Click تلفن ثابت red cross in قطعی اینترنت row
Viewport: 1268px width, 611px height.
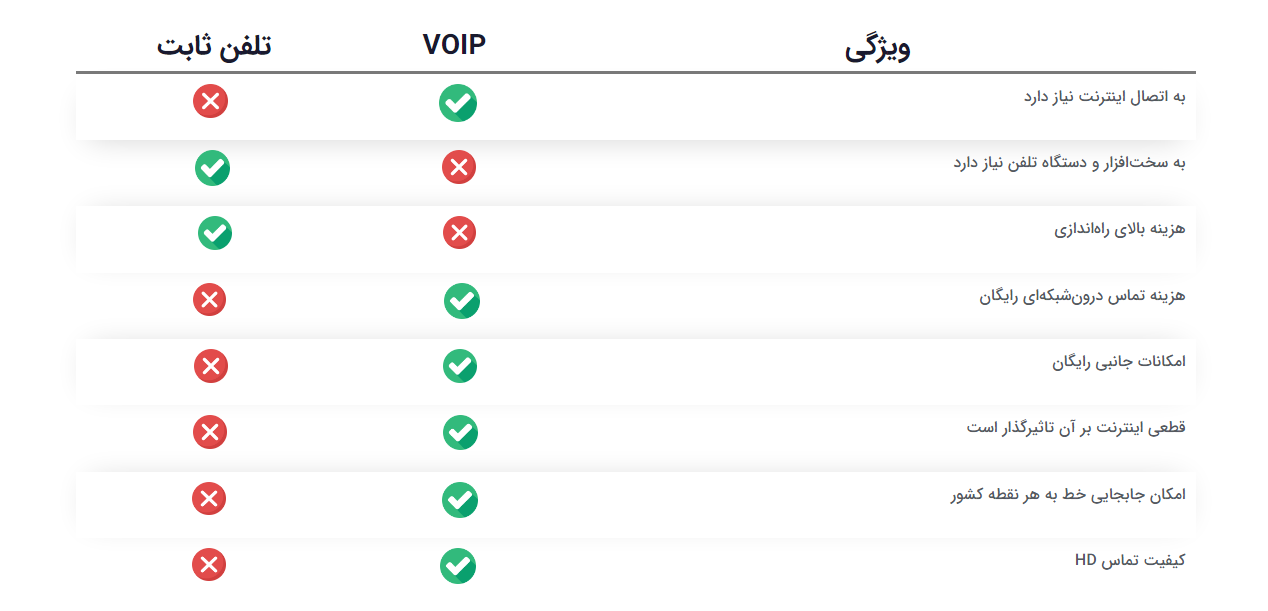[x=210, y=432]
